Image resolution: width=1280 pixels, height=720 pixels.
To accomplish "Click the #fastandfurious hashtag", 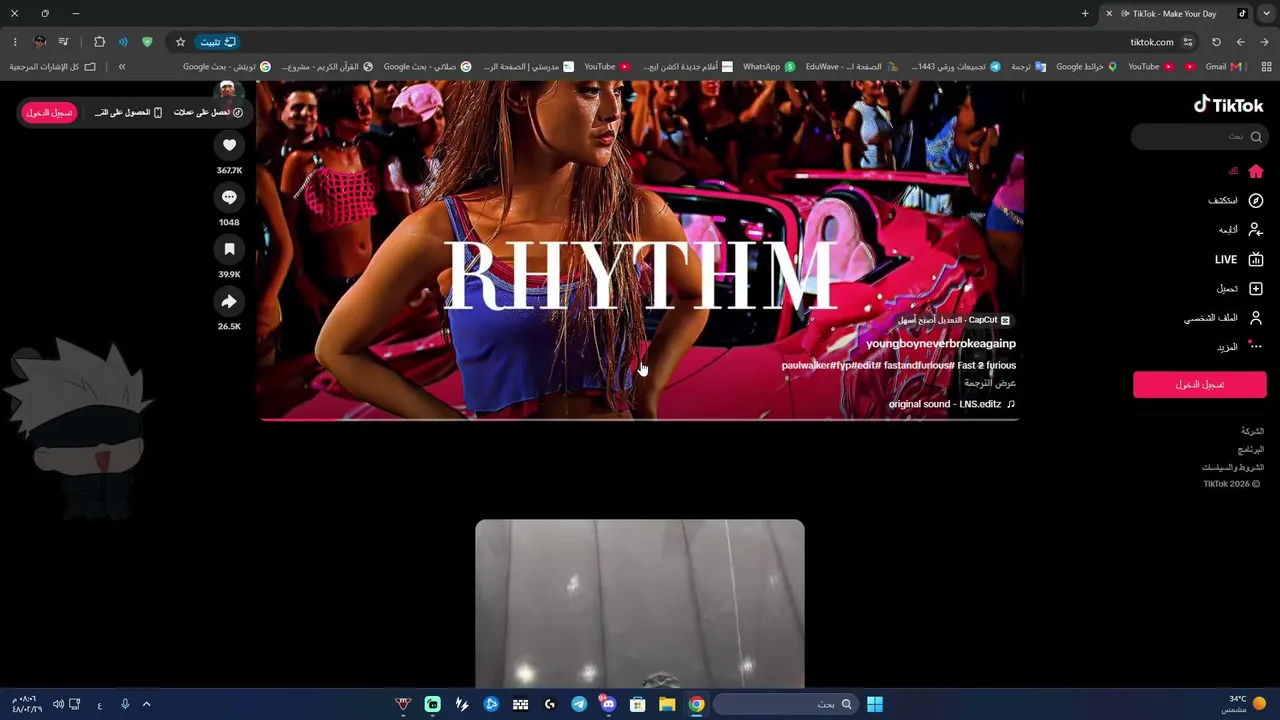I will pos(919,365).
